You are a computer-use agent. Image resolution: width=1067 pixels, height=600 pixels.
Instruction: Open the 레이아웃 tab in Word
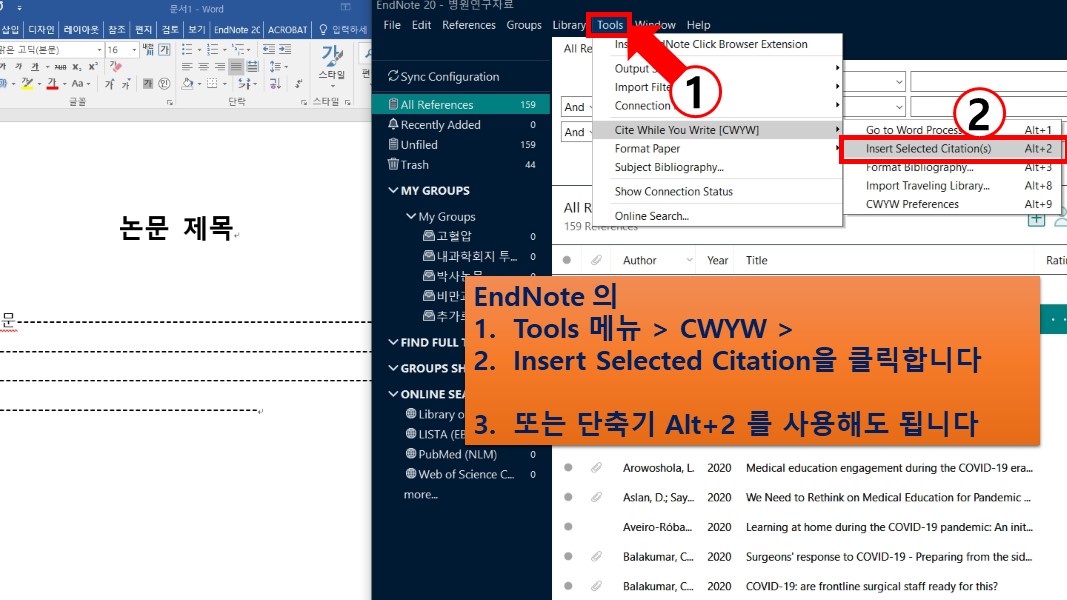[81, 29]
